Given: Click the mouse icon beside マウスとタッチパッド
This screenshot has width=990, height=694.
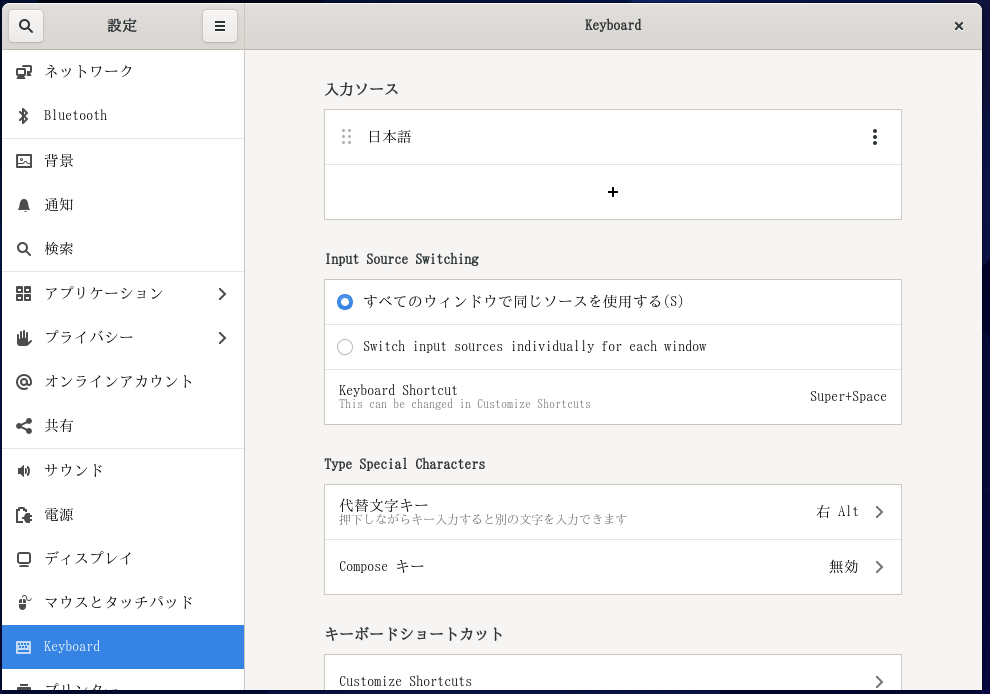Looking at the screenshot, I should click(x=24, y=602).
